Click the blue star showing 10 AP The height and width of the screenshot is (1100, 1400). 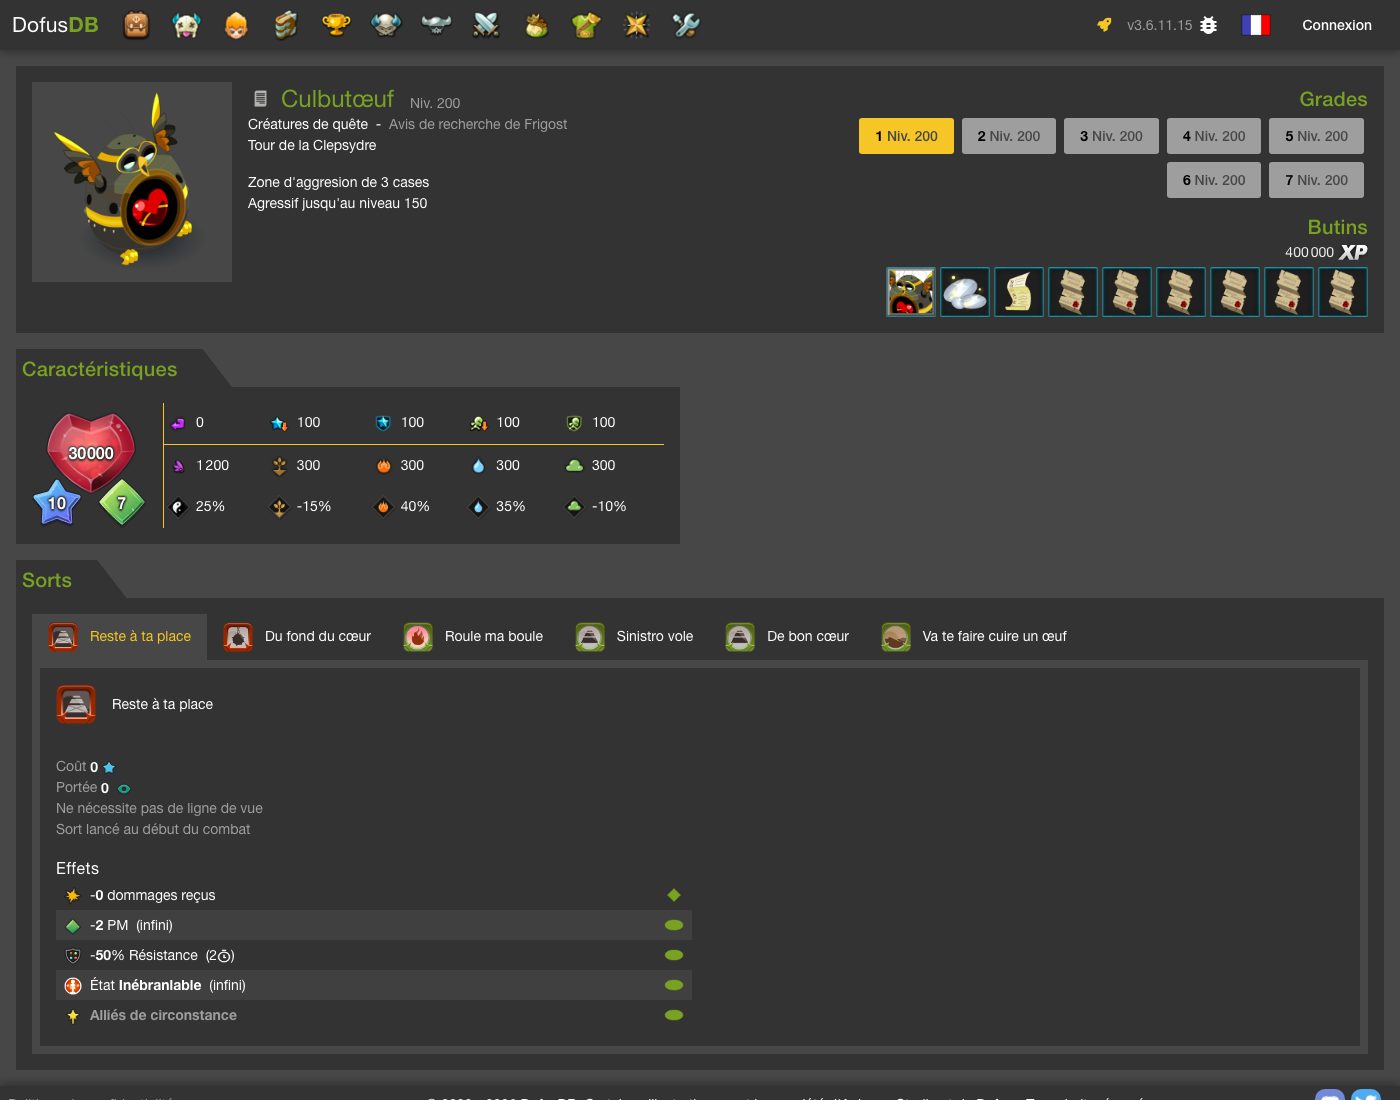(57, 503)
